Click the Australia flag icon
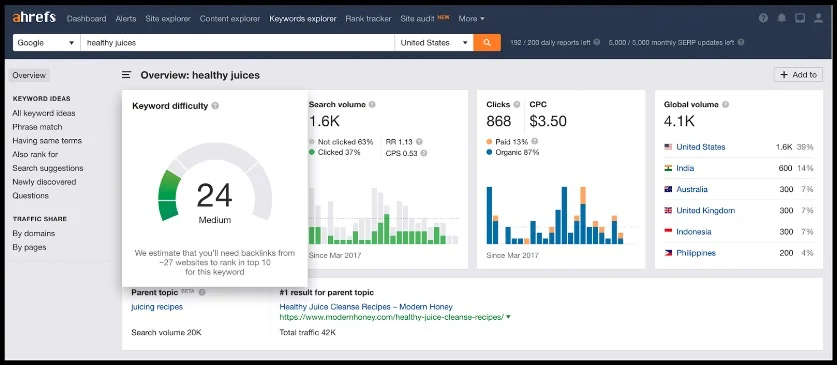This screenshot has height=365, width=837. (668, 189)
